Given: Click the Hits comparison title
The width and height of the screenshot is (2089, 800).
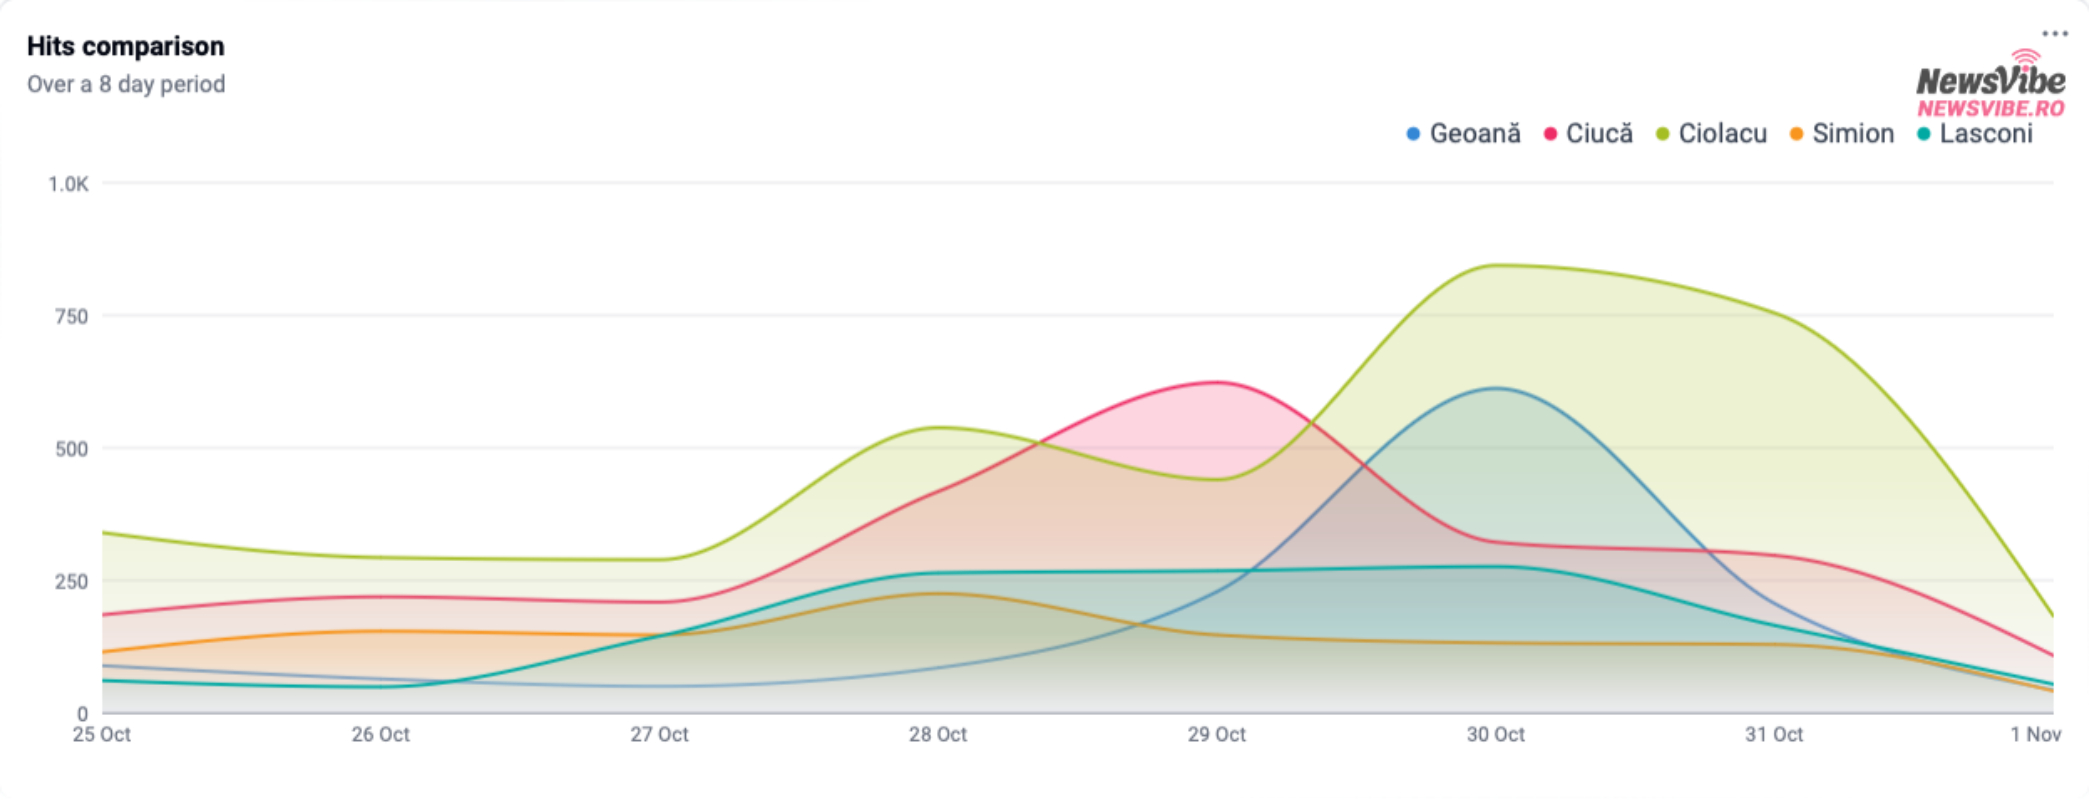Looking at the screenshot, I should (126, 46).
